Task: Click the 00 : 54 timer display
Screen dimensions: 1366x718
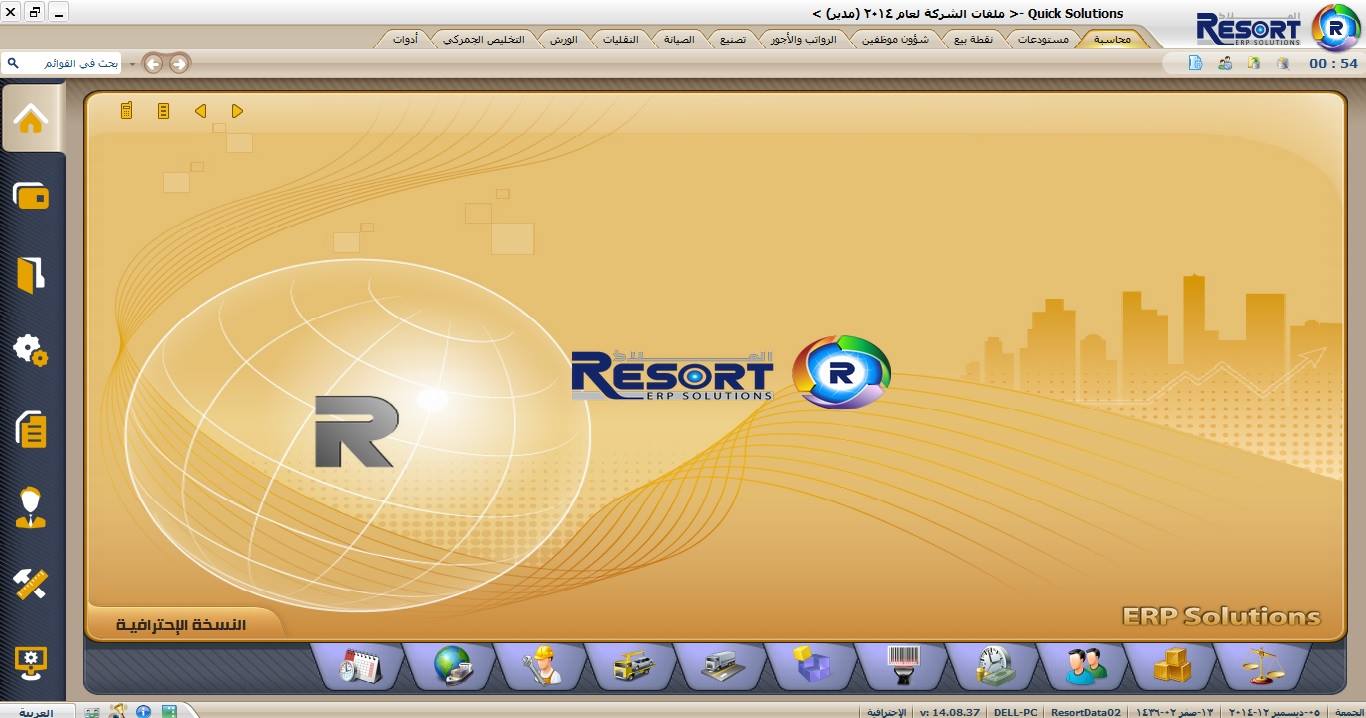Action: (1334, 63)
